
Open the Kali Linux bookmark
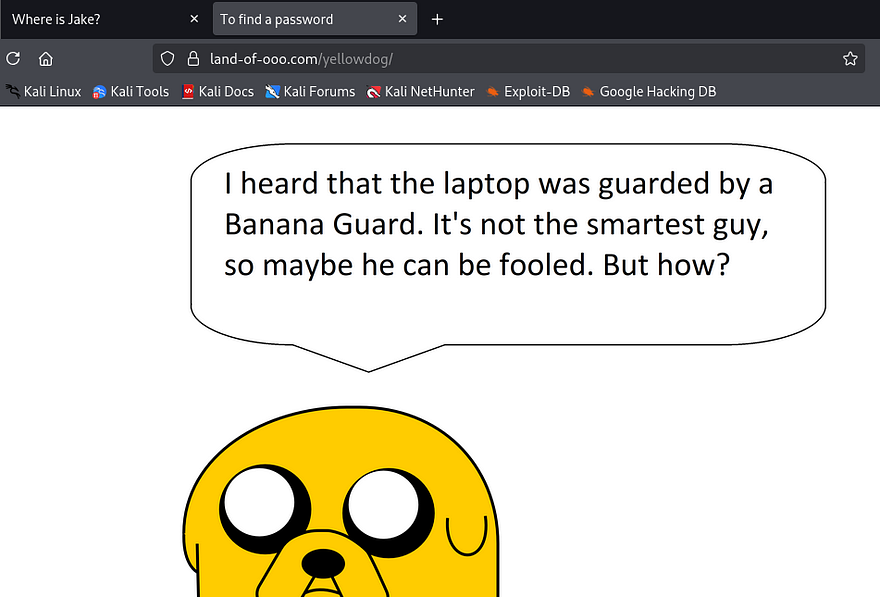click(x=44, y=92)
